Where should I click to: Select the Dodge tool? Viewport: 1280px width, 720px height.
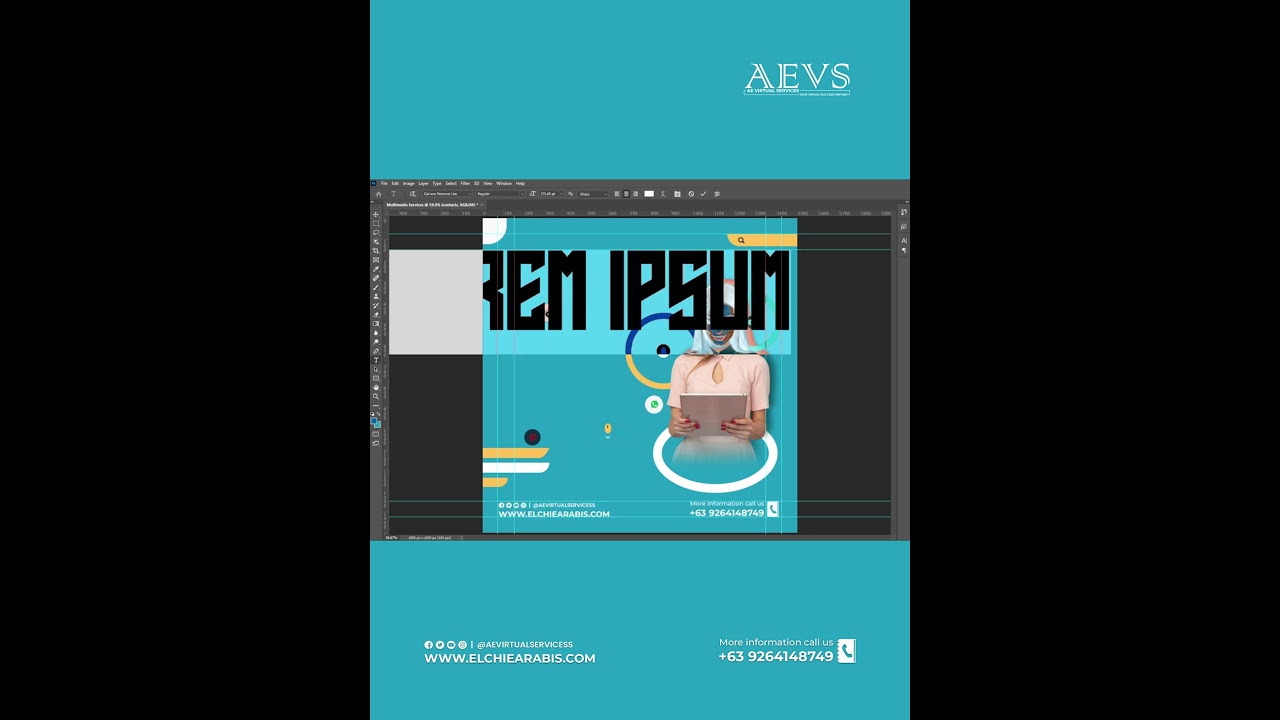point(376,342)
